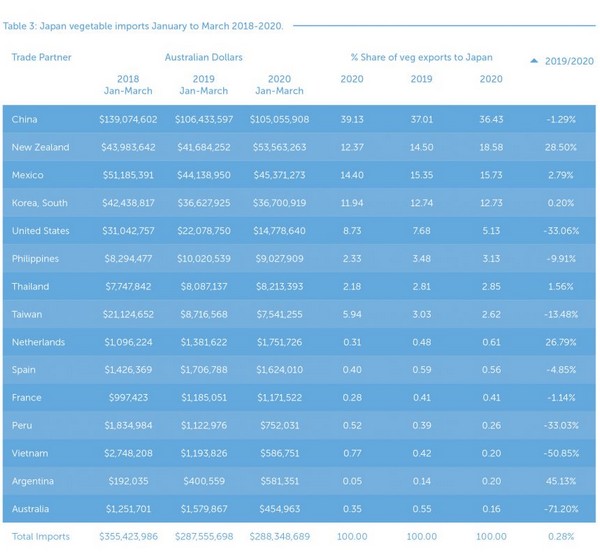Select the New Zealand row label
Screen dimensions: 600x559
(x=40, y=147)
